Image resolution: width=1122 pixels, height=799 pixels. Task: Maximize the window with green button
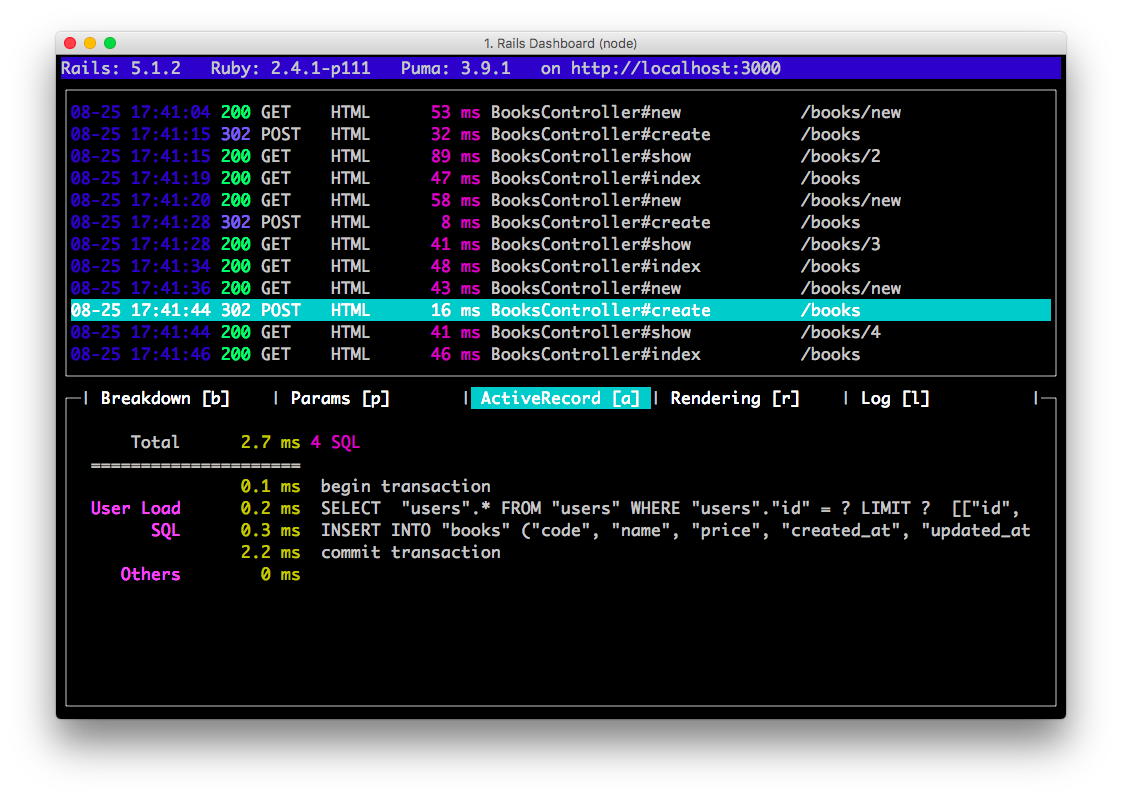coord(110,43)
